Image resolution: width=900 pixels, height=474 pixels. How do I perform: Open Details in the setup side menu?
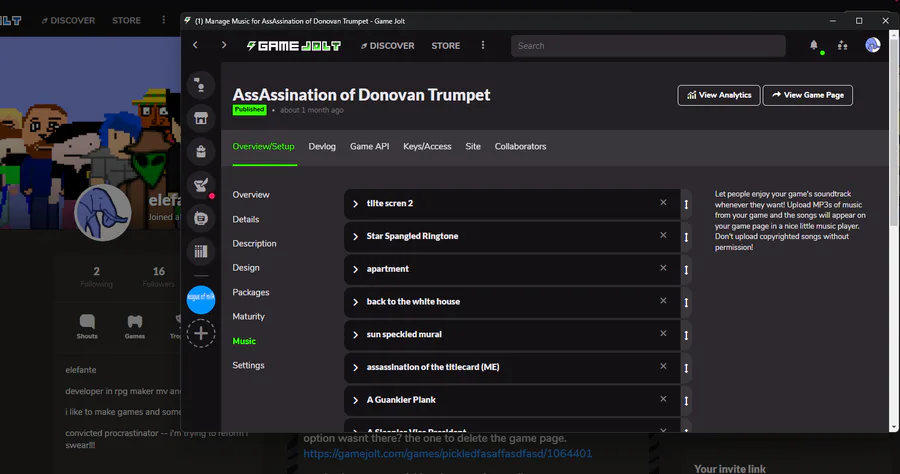(x=246, y=219)
